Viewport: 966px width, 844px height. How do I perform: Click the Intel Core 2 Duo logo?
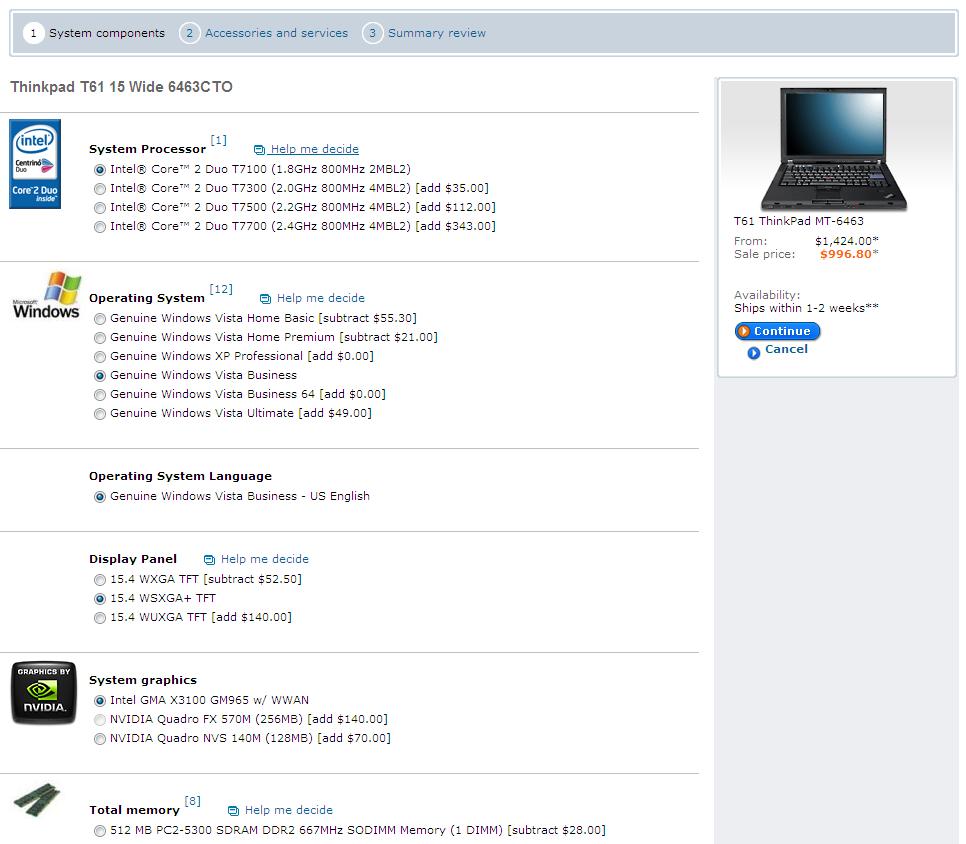[35, 164]
